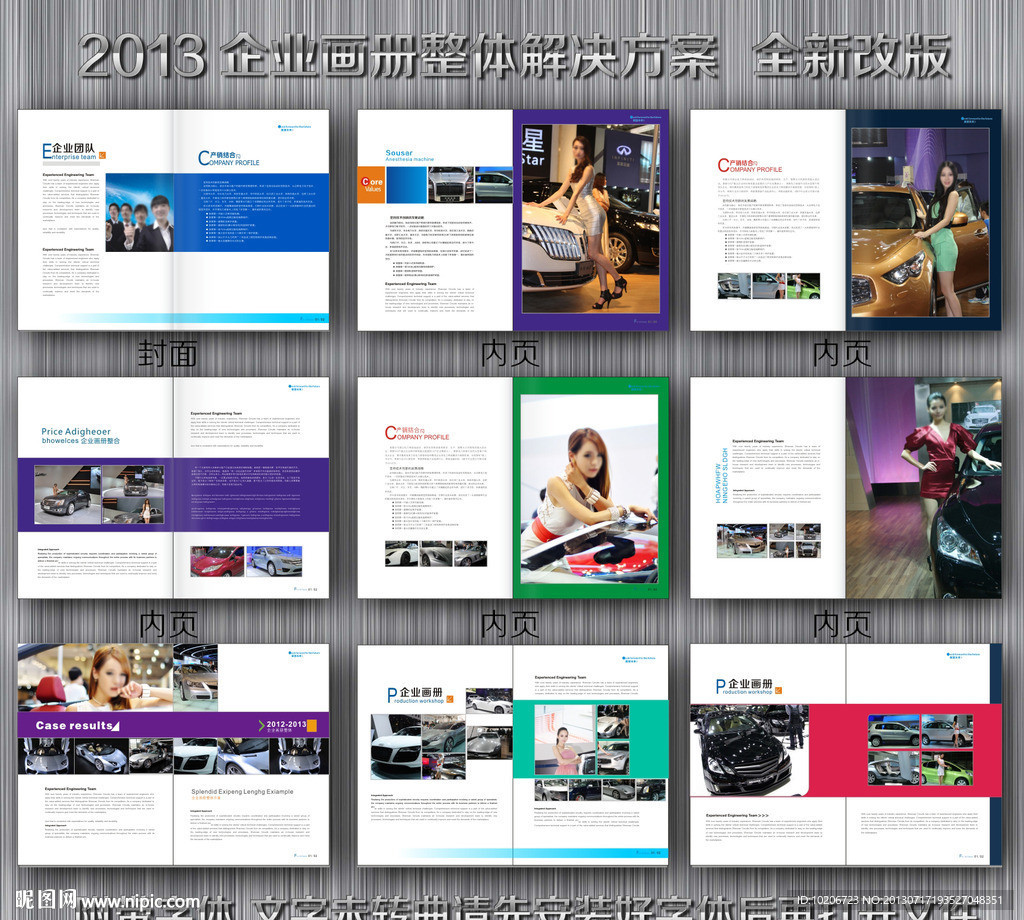Click "Production workshop" heading in the crimson spread
The height and width of the screenshot is (920, 1024).
[x=744, y=686]
